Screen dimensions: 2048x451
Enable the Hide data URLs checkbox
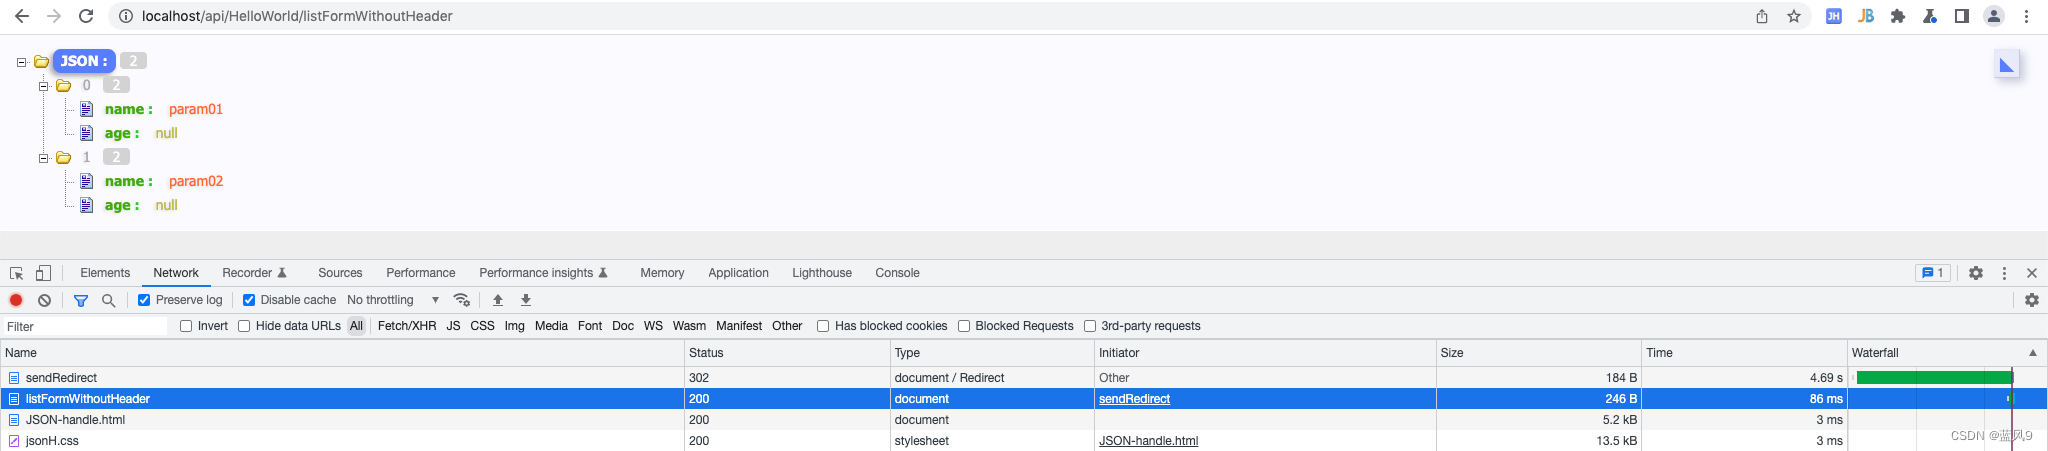[x=244, y=326]
